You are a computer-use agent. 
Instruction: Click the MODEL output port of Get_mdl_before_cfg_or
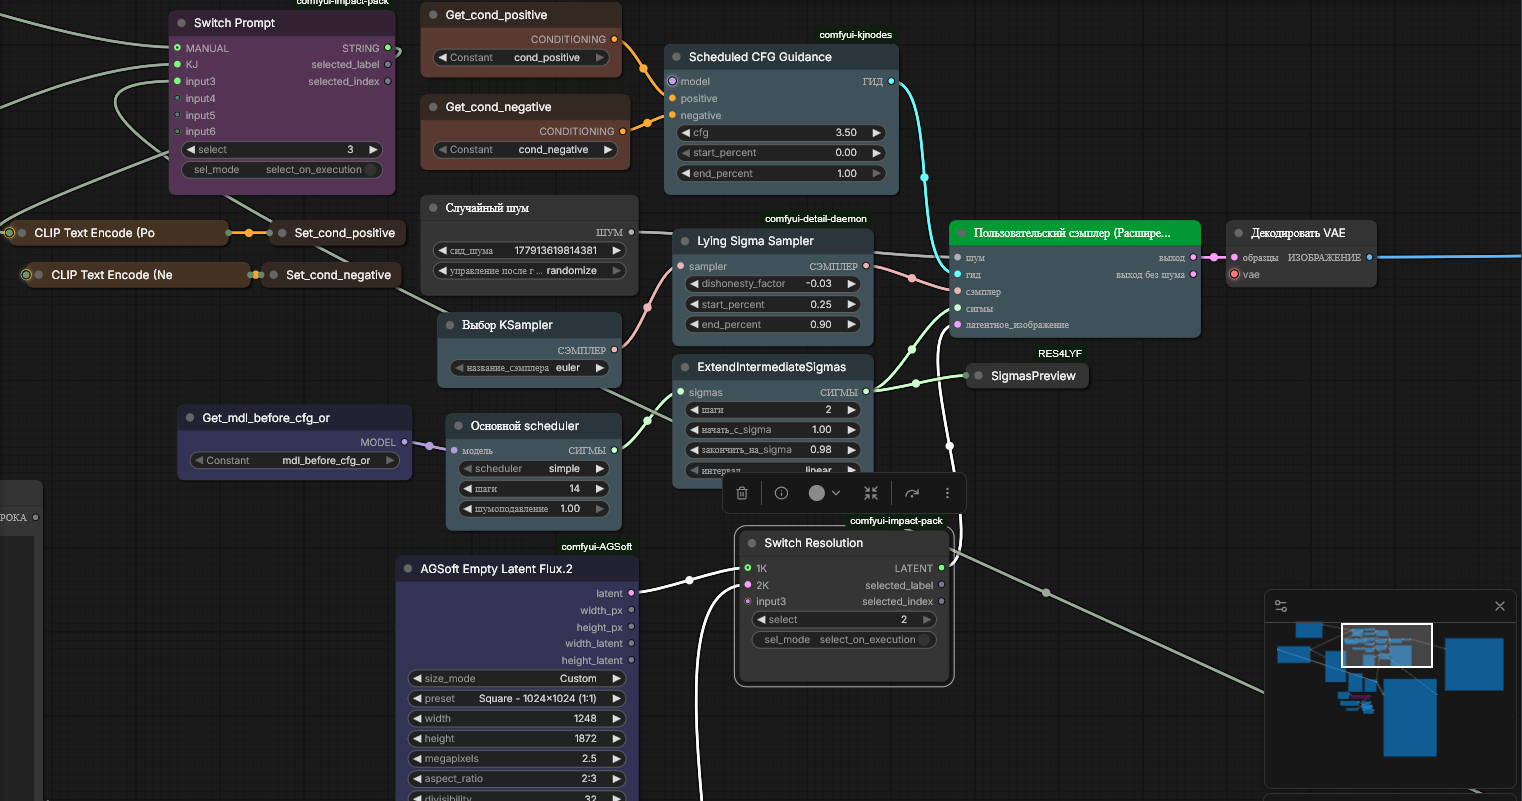(404, 442)
